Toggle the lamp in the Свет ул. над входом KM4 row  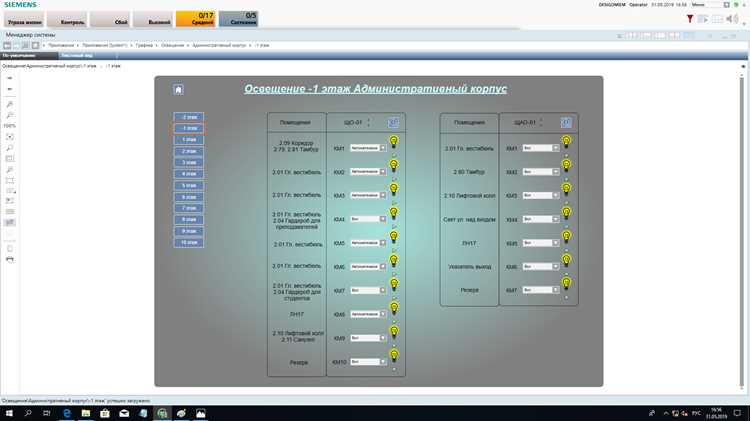(x=566, y=213)
